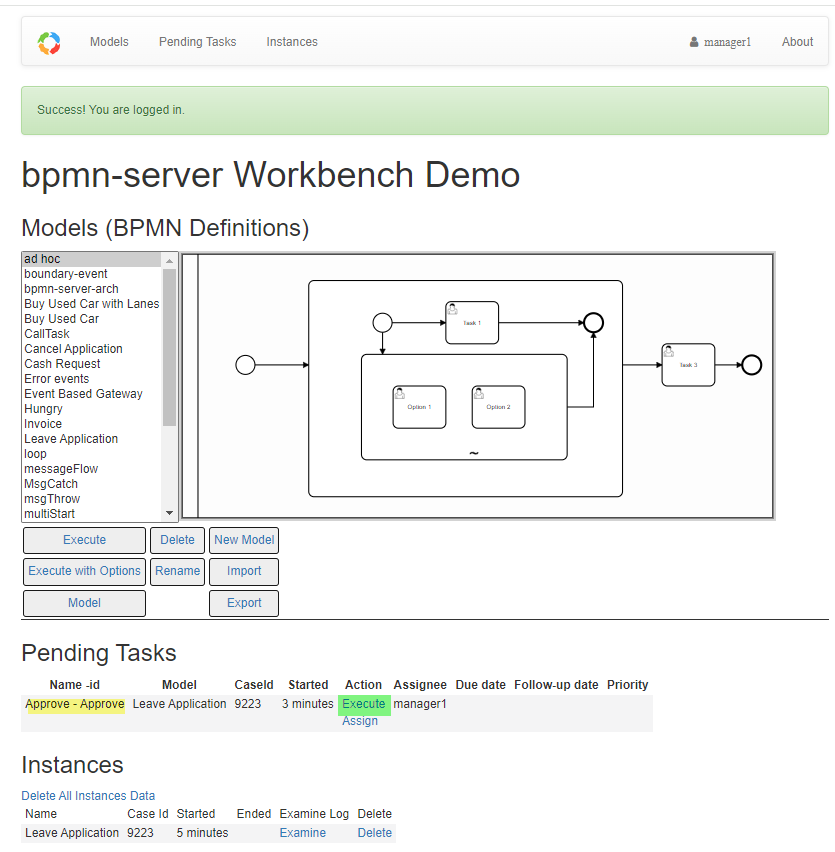Select the Task 1 node in the diagram
This screenshot has width=835, height=852.
471,322
